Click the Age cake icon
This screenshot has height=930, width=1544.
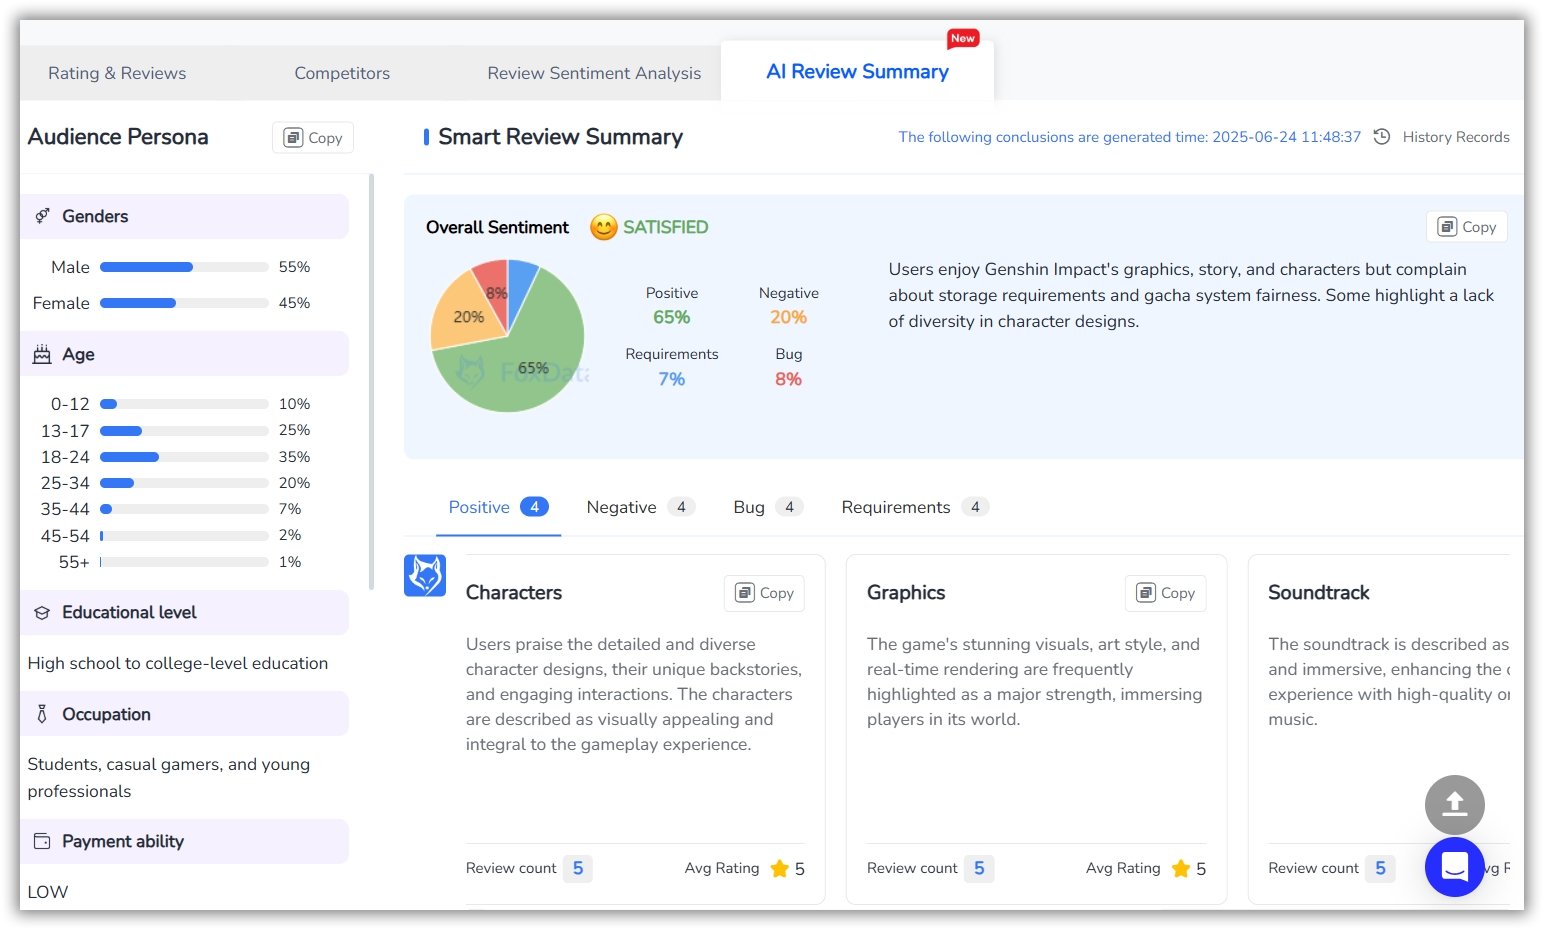click(42, 354)
